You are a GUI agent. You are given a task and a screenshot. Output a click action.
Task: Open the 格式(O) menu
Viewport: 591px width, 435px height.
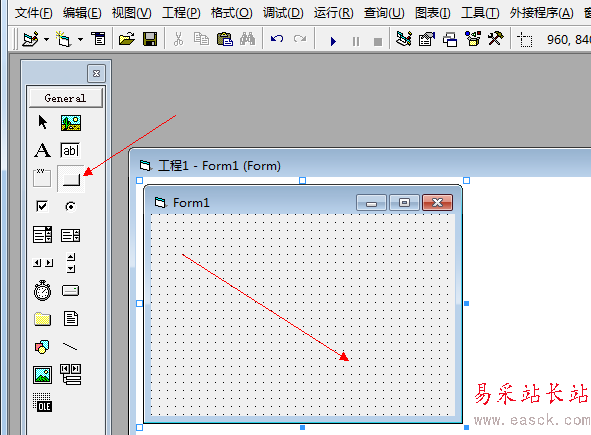click(231, 13)
